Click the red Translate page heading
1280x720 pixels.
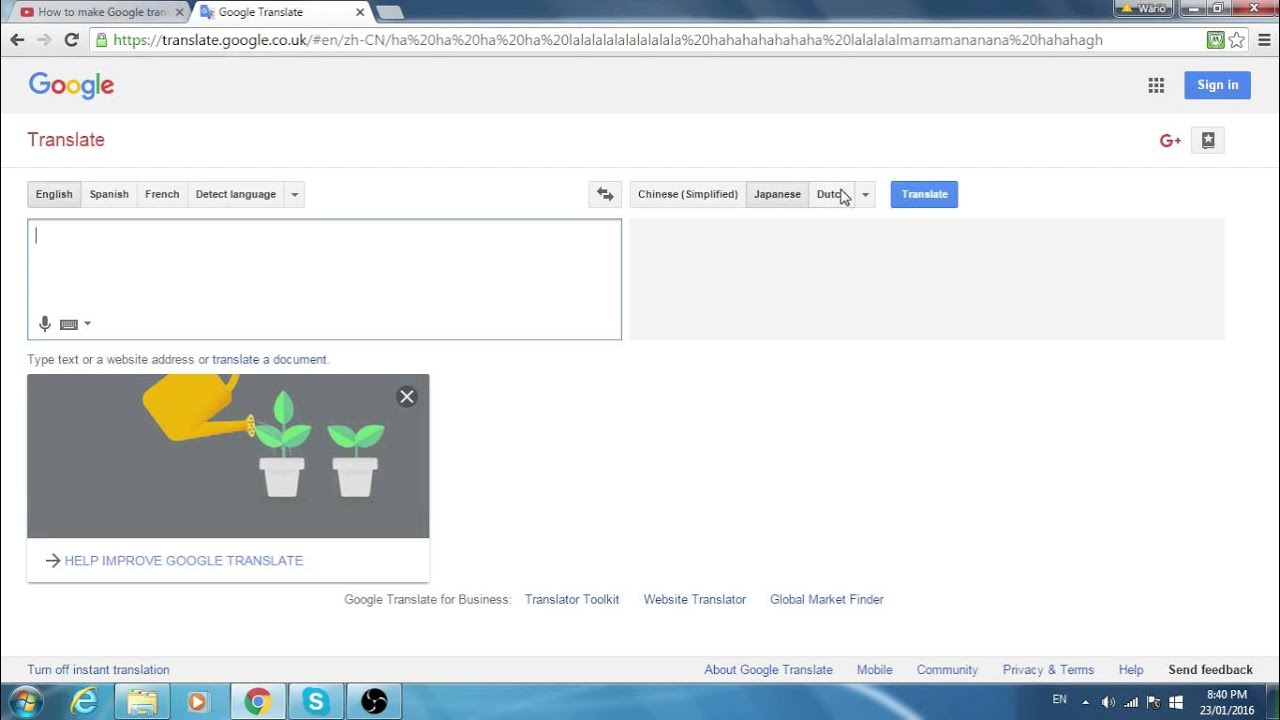tap(66, 140)
